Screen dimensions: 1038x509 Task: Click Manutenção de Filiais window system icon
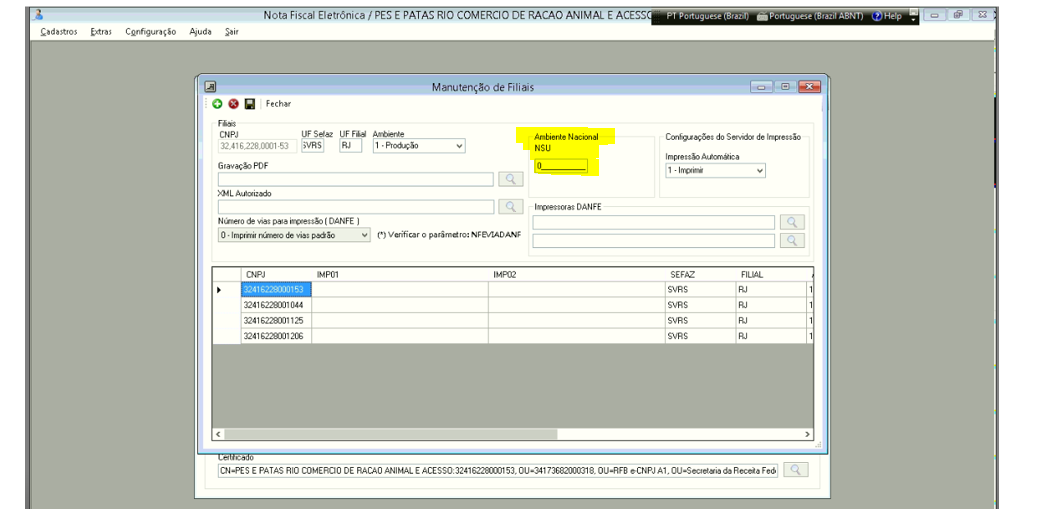tap(211, 86)
